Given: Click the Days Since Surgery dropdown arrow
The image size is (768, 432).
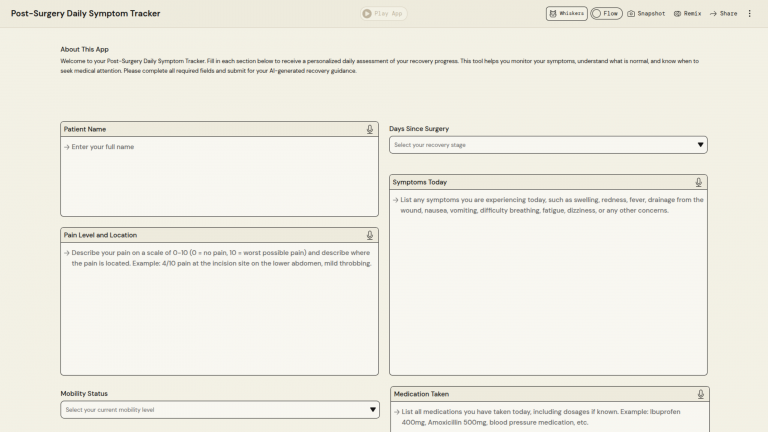Looking at the screenshot, I should [x=700, y=145].
